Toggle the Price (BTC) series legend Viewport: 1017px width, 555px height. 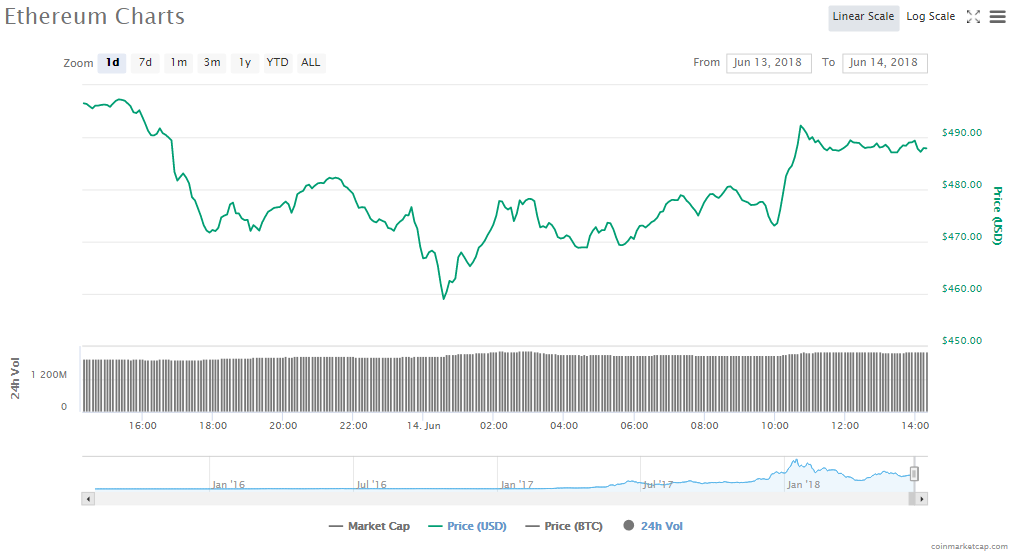click(563, 526)
